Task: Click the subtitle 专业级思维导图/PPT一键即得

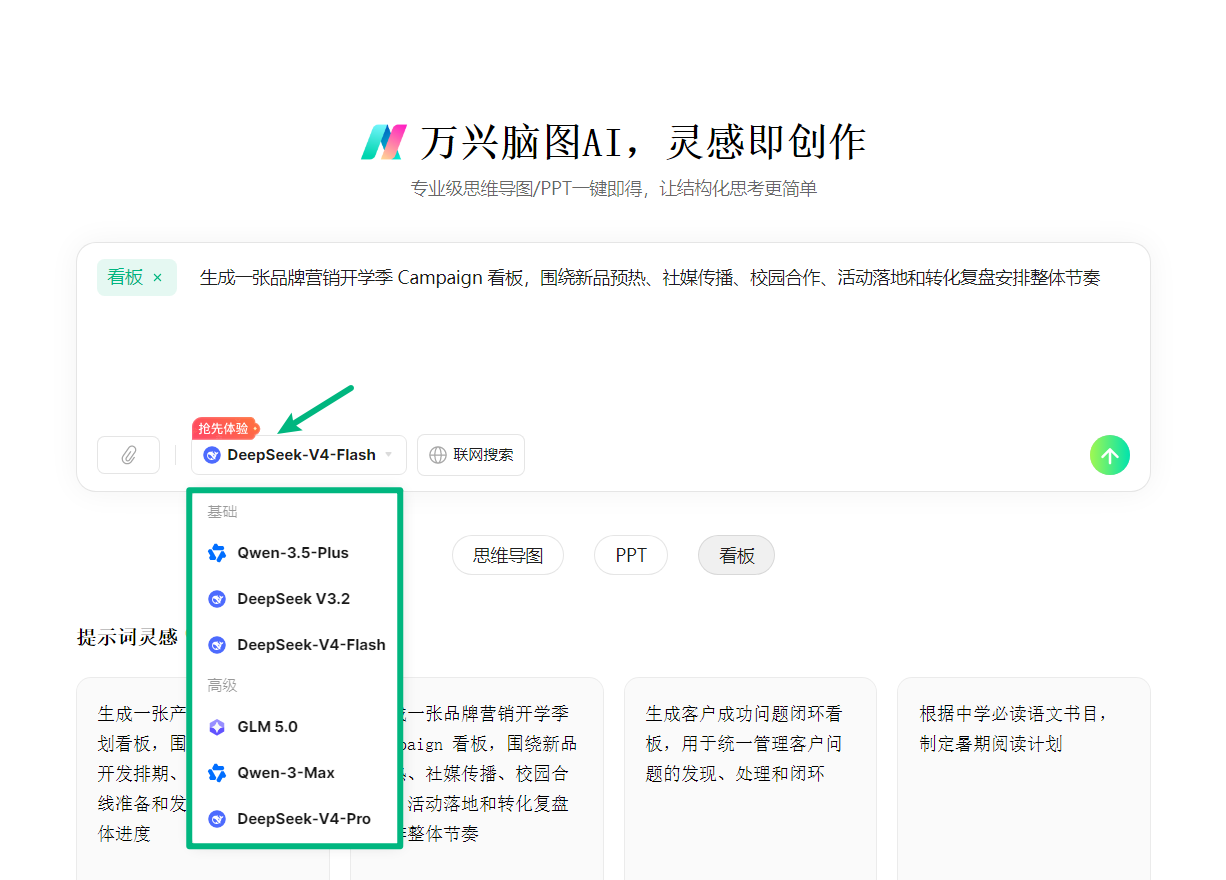Action: point(613,189)
